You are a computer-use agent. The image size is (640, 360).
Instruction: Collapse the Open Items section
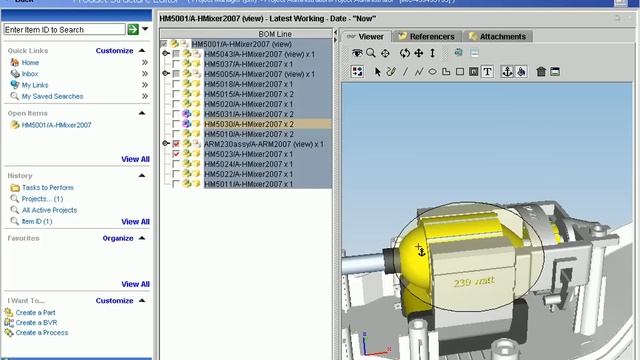[142, 113]
